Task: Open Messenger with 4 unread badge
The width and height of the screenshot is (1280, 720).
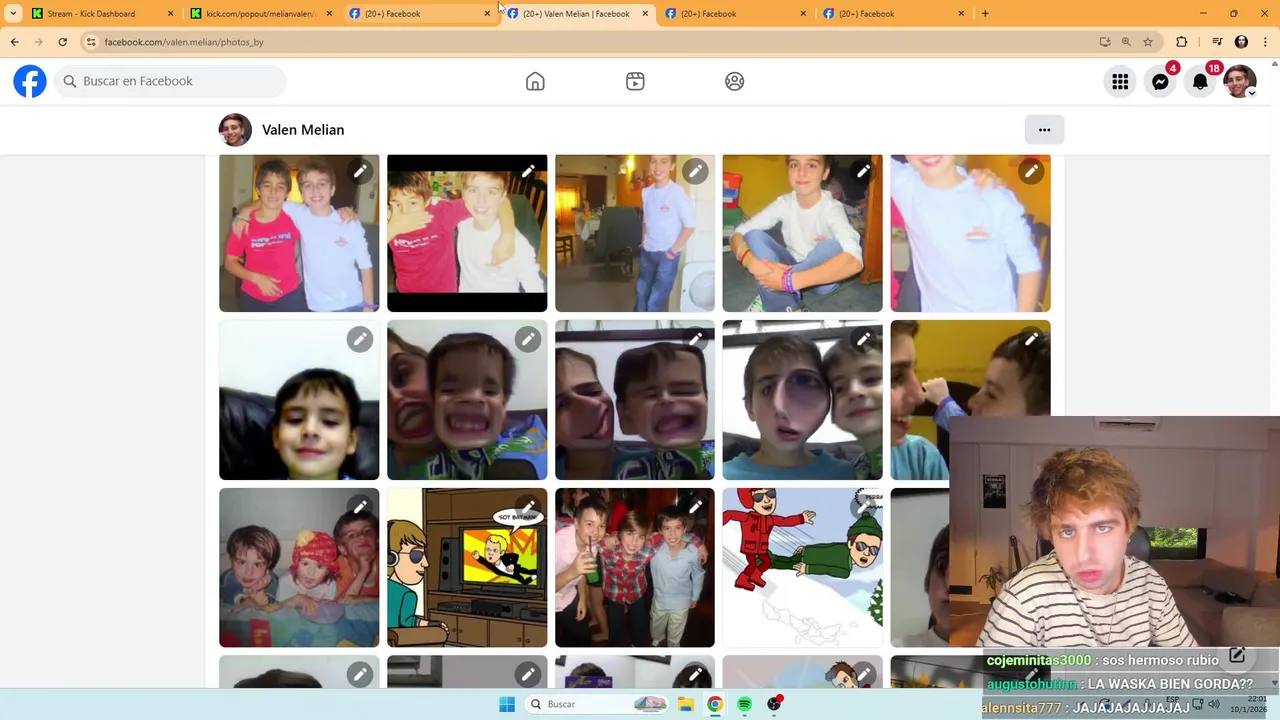Action: coord(1160,82)
